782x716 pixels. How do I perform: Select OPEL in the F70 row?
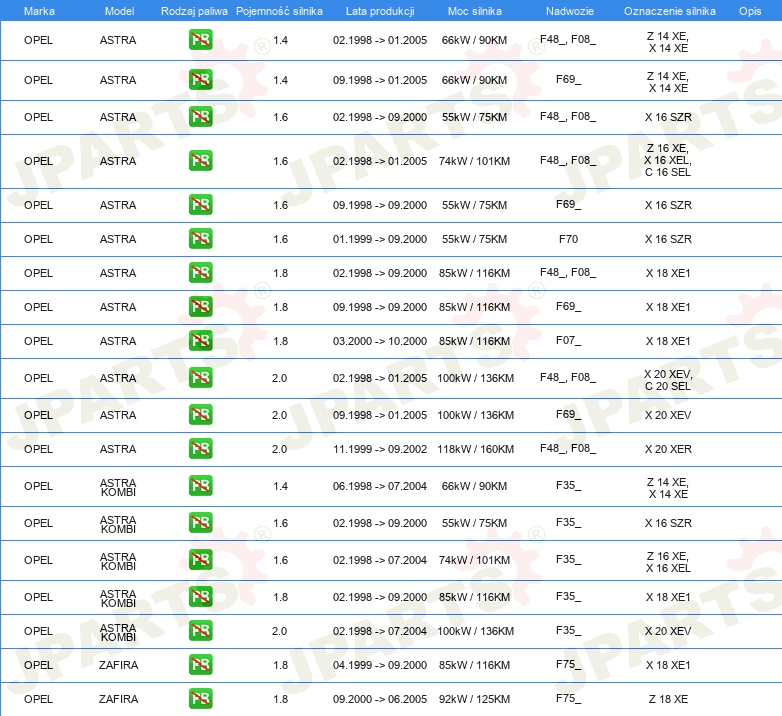[x=38, y=239]
